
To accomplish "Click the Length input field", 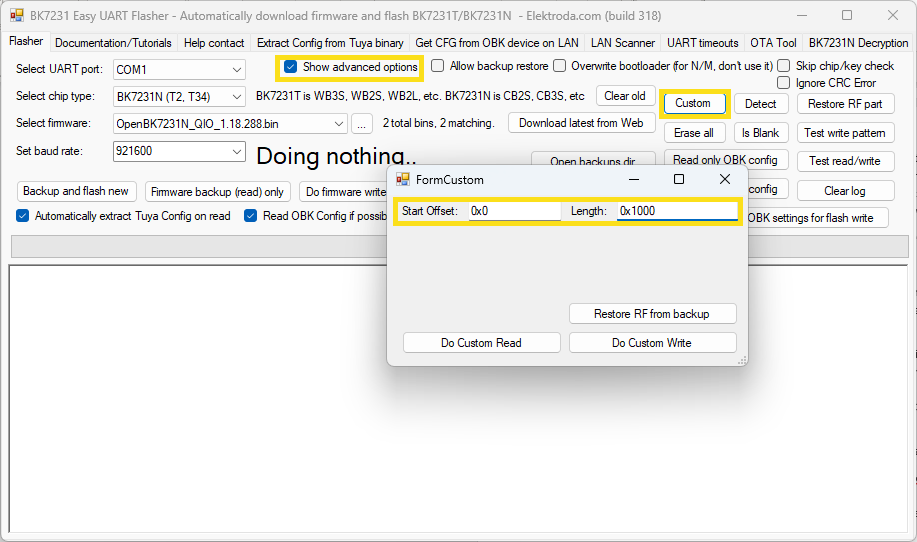I will (x=677, y=211).
